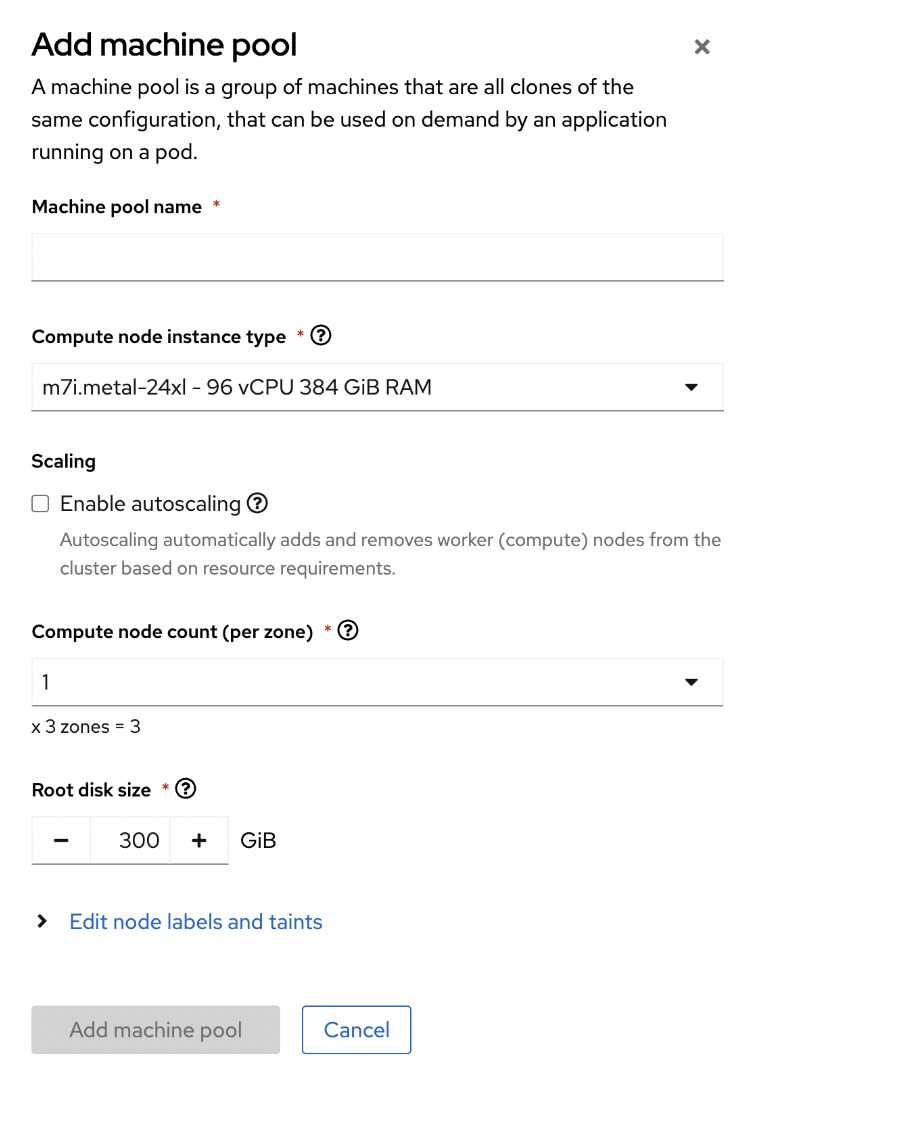Click the plus icon to increase disk size
Screen dimensions: 920x1132
pos(199,840)
